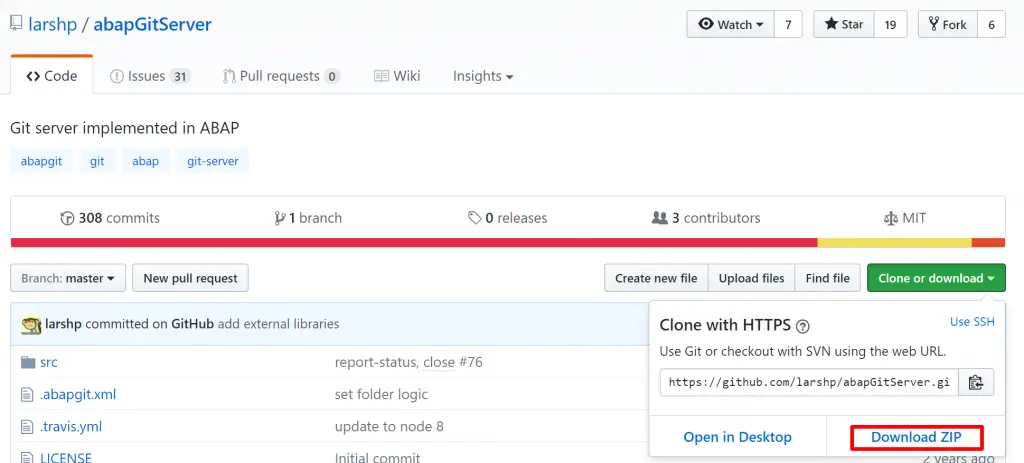Open the update to node 8 commit
The width and height of the screenshot is (1024, 463).
[x=389, y=427]
